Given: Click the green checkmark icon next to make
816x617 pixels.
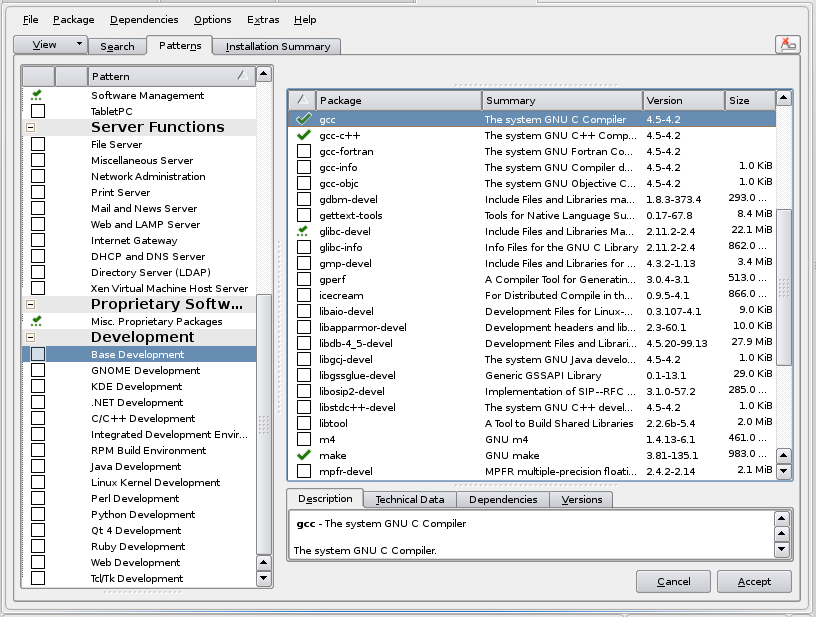Looking at the screenshot, I should click(303, 455).
